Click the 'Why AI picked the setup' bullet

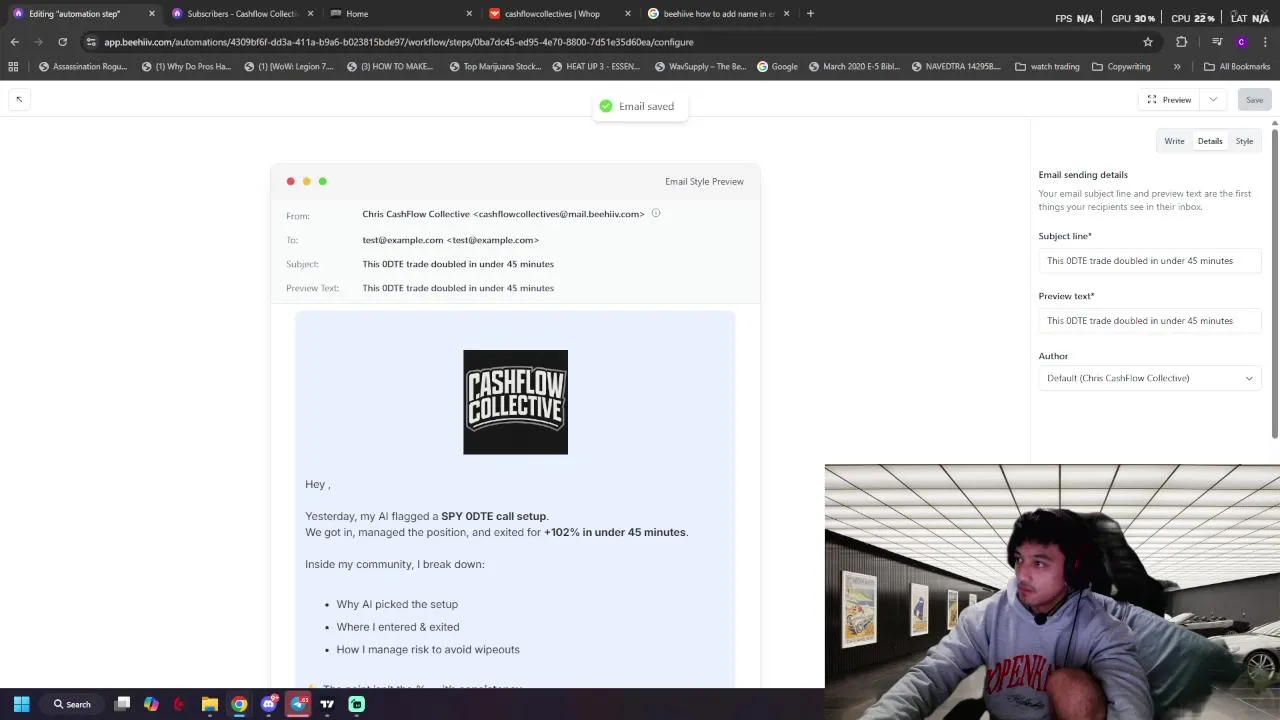pyautogui.click(x=397, y=604)
